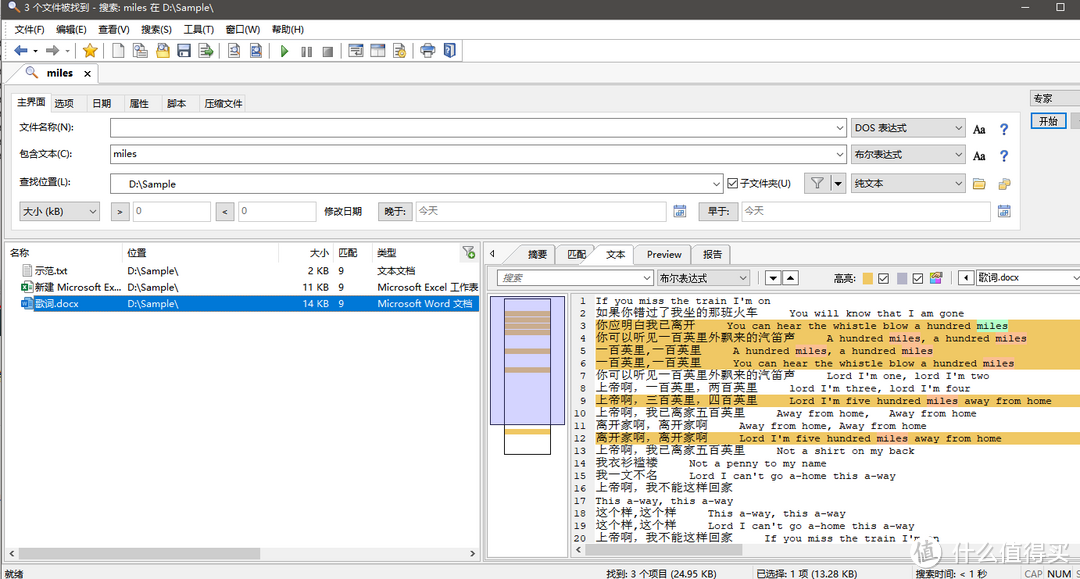
Task: Expand the D:\Sample location dropdown arrow
Action: (716, 184)
